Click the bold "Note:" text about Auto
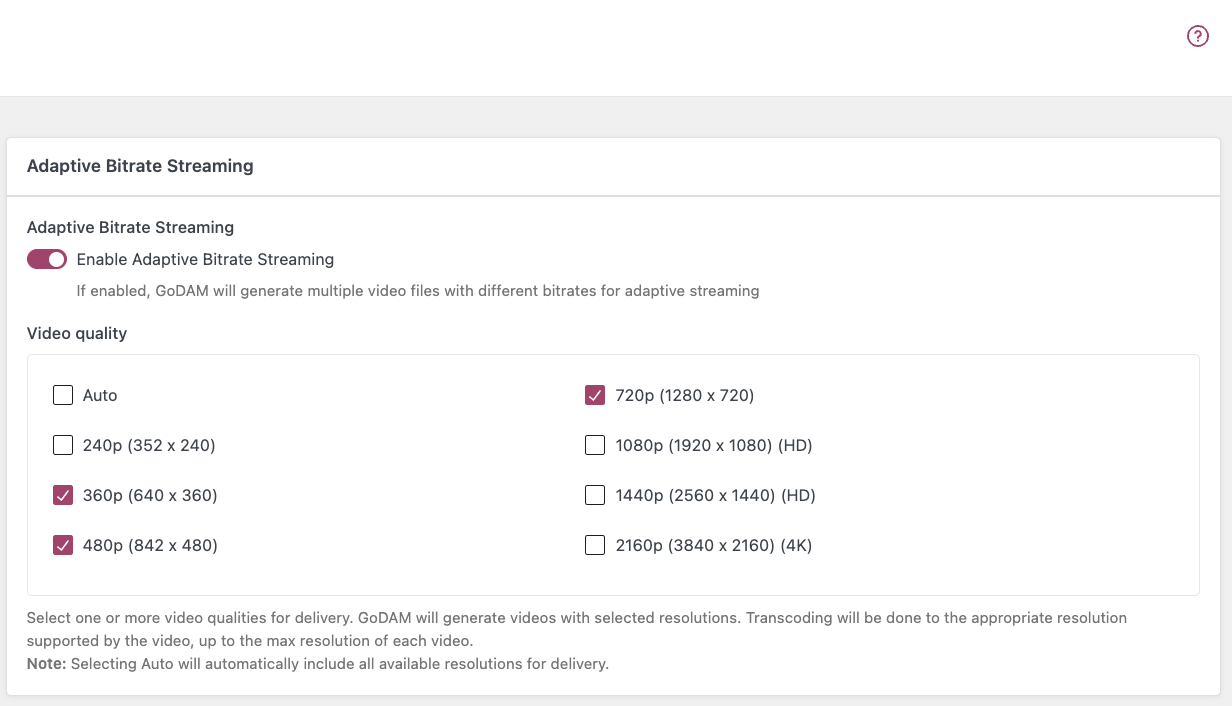This screenshot has height=706, width=1232. [46, 663]
